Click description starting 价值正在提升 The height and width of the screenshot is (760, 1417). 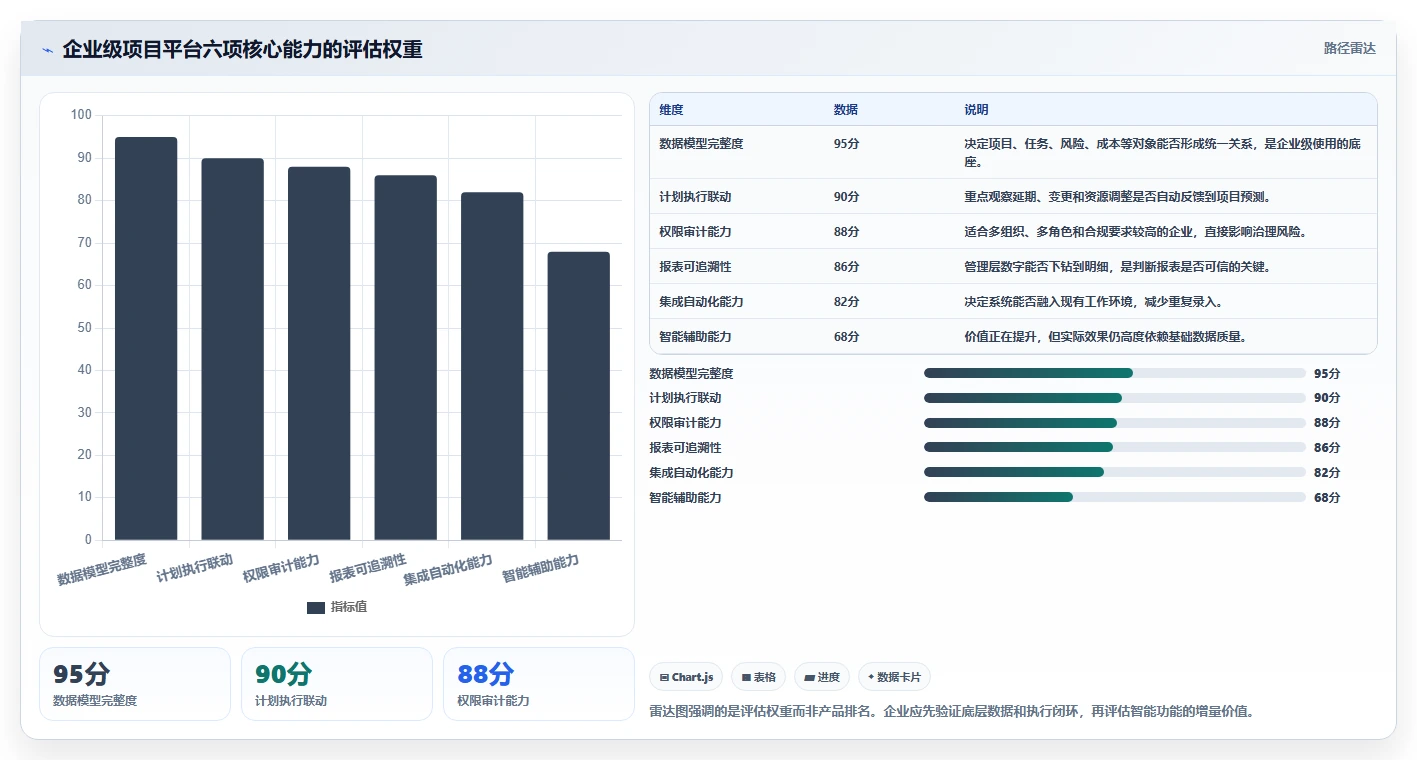(x=1105, y=337)
